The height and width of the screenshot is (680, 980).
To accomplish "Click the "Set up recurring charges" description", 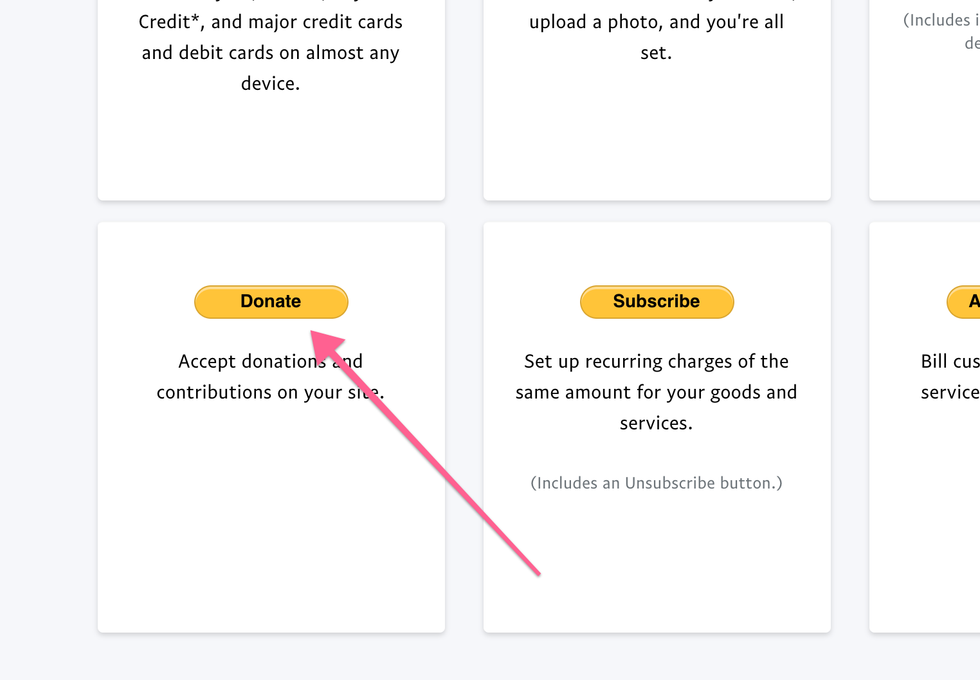I will click(x=656, y=361).
